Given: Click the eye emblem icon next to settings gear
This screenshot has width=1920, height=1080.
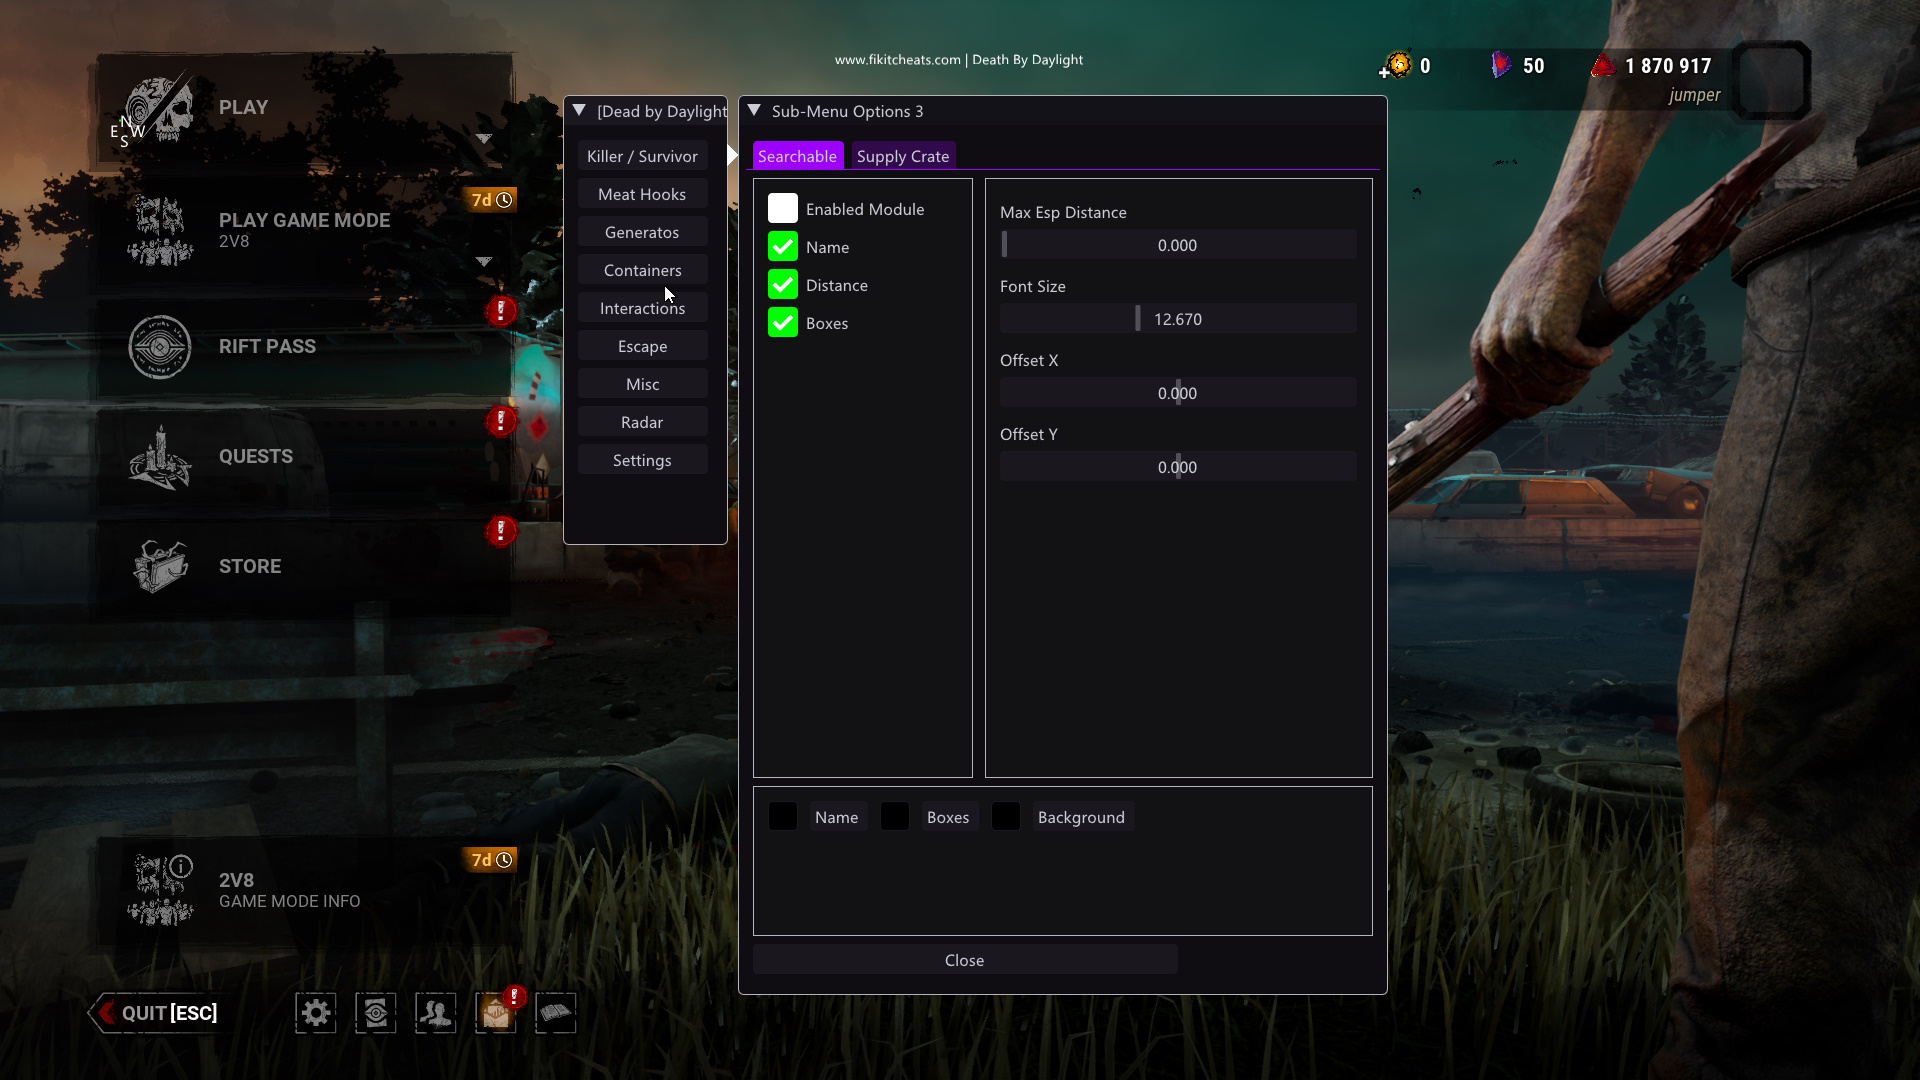Looking at the screenshot, I should (x=375, y=1013).
